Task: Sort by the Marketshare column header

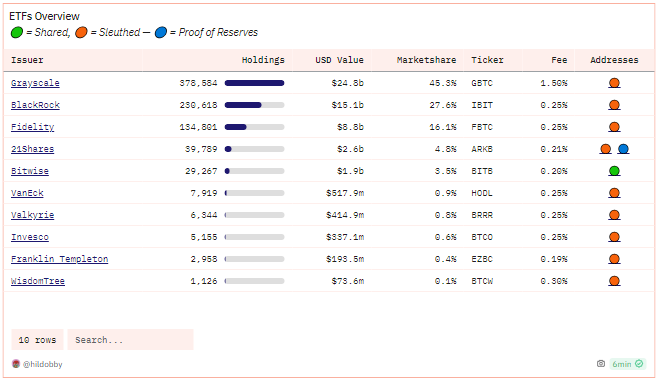Action: click(427, 60)
